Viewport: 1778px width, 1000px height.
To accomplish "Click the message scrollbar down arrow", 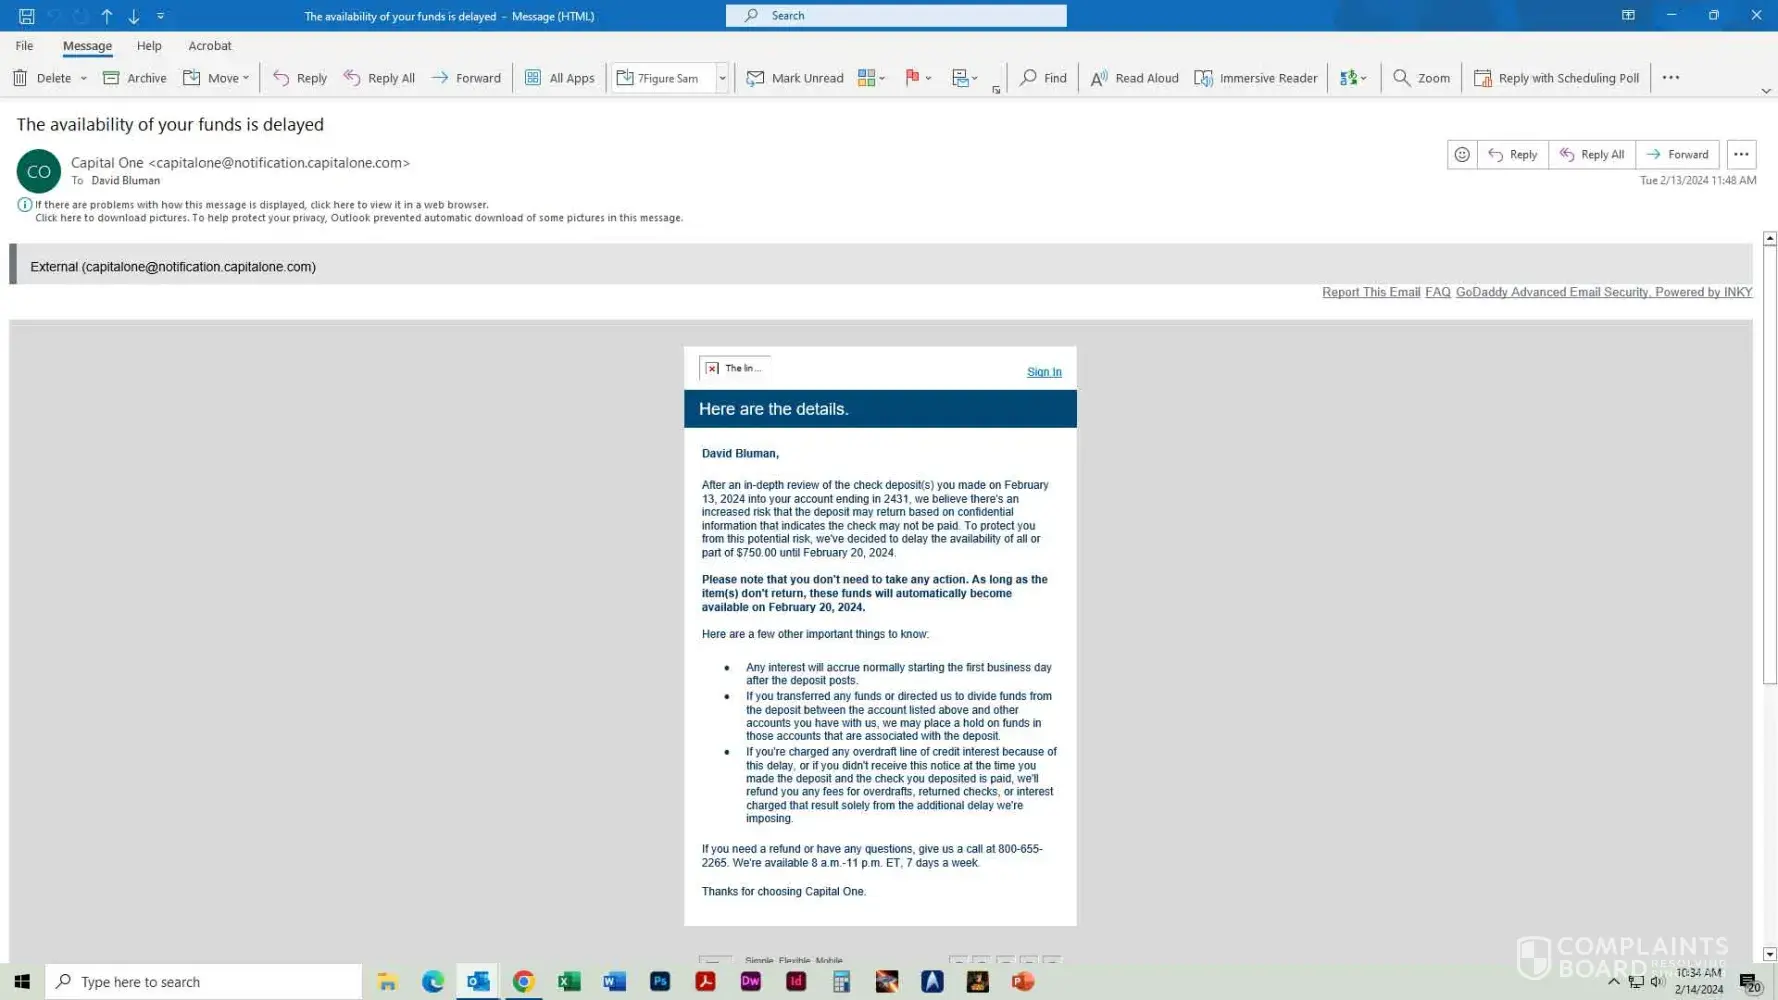I will 1770,954.
